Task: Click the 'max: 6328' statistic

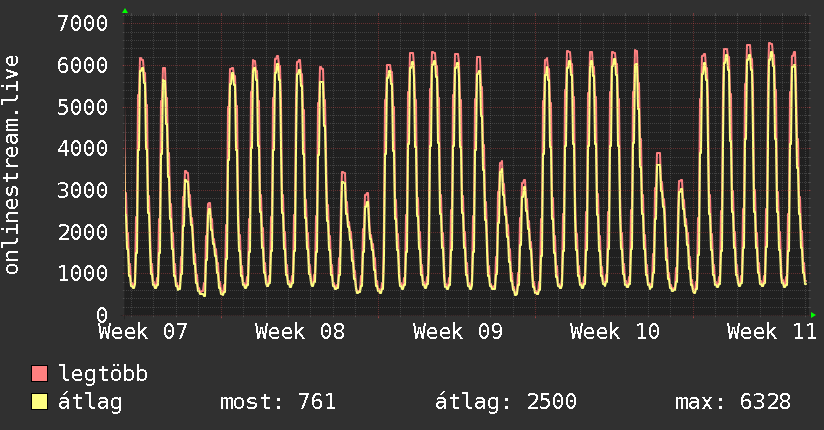Action: (733, 402)
